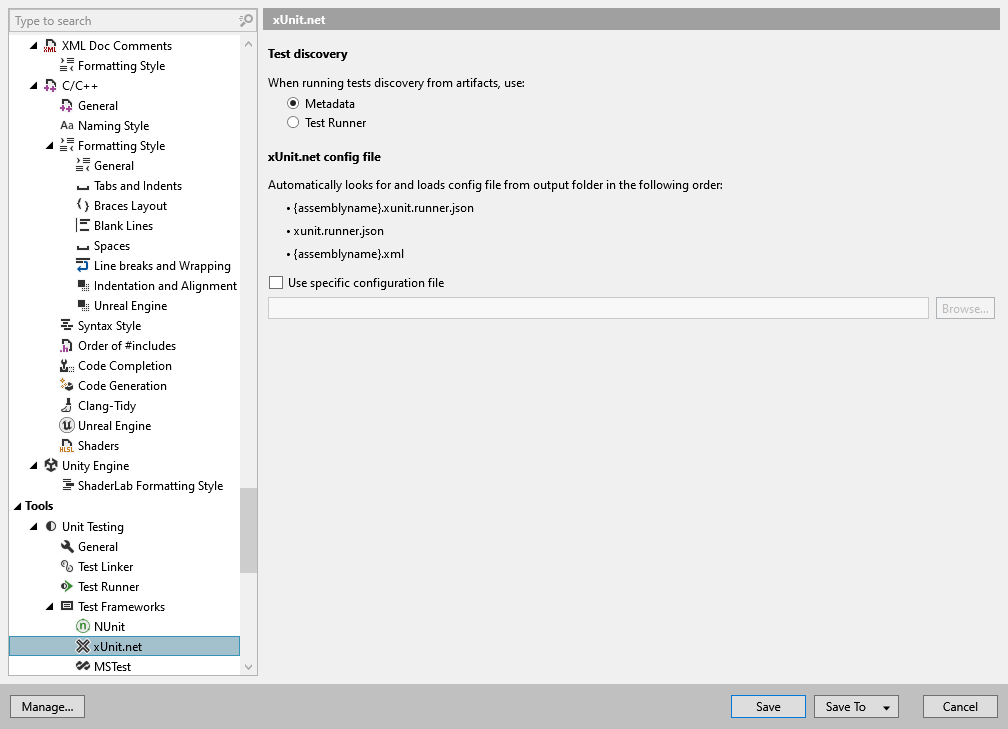Click the ShaderLab Formatting Style icon
1008x729 pixels.
[x=67, y=485]
